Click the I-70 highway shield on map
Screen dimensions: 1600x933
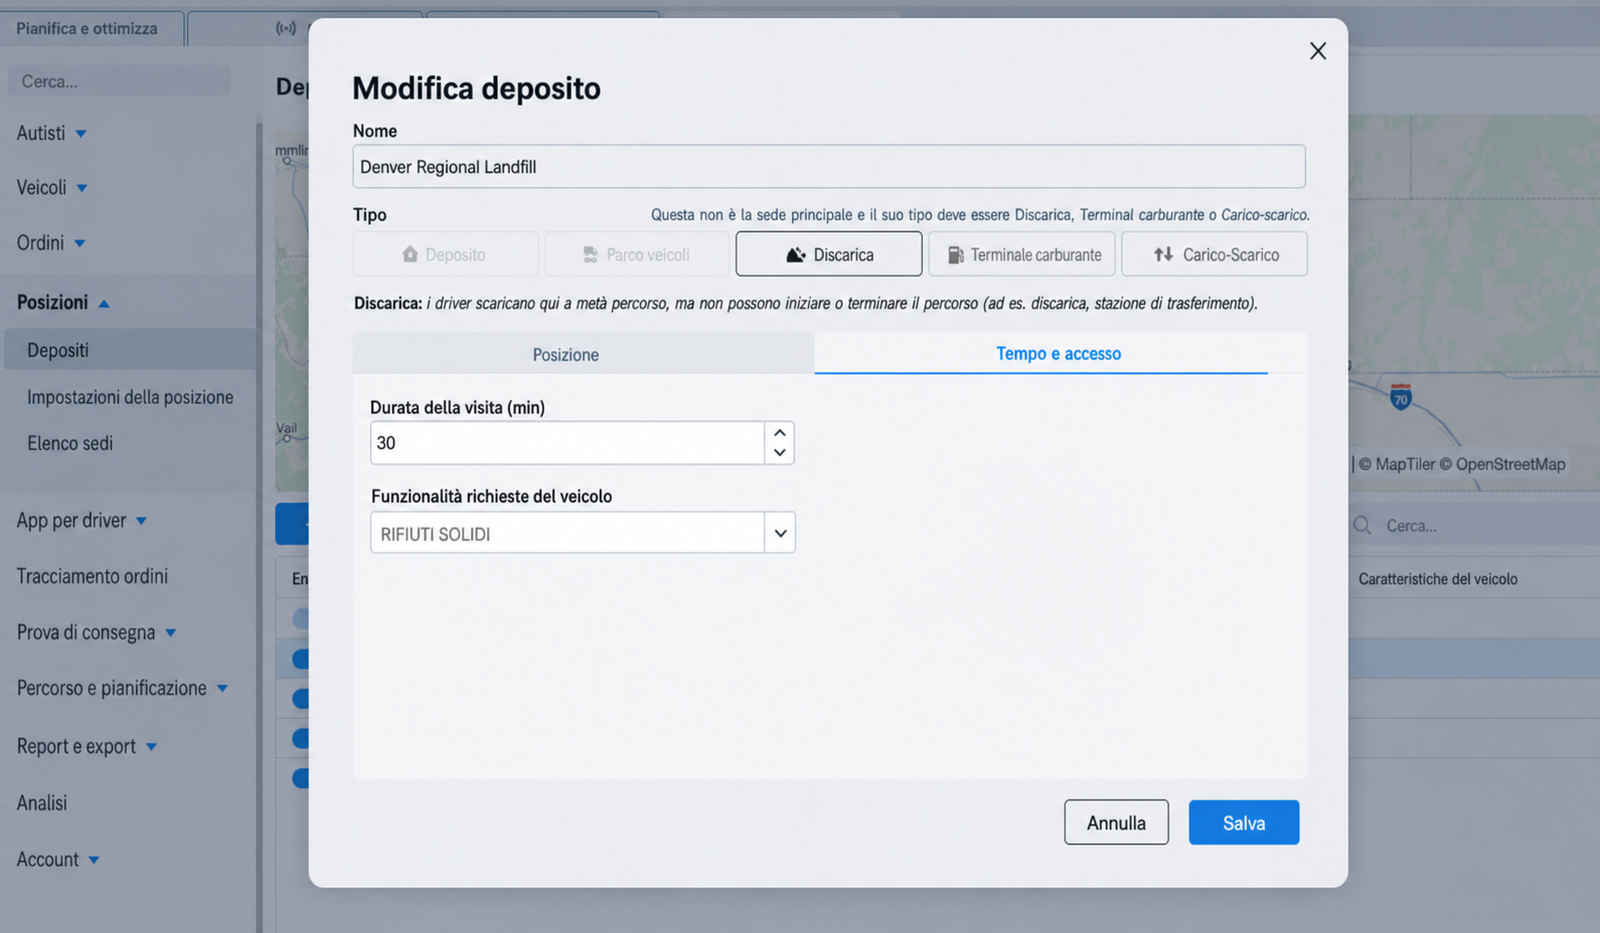1401,397
